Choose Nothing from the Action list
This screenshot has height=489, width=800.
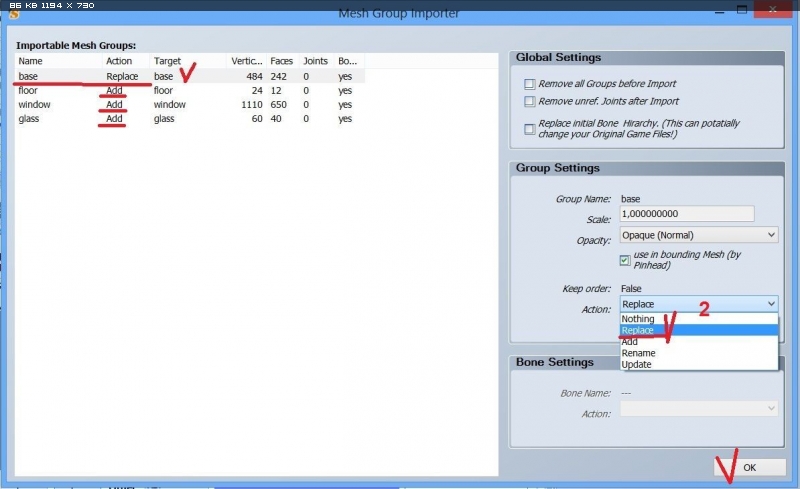(x=638, y=319)
